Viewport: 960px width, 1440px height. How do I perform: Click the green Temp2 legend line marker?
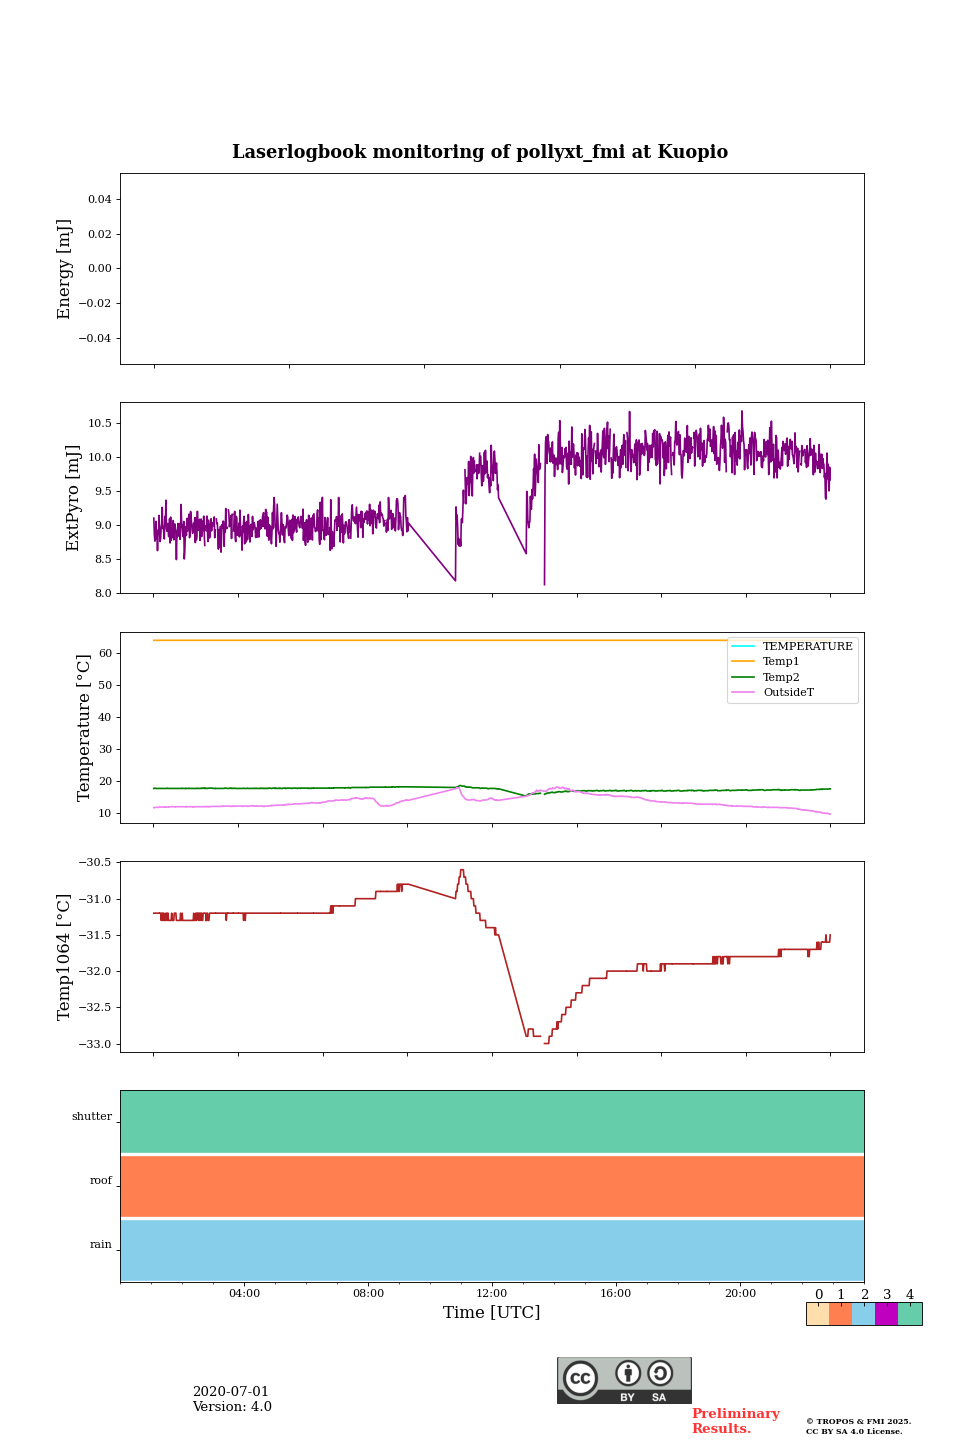743,677
